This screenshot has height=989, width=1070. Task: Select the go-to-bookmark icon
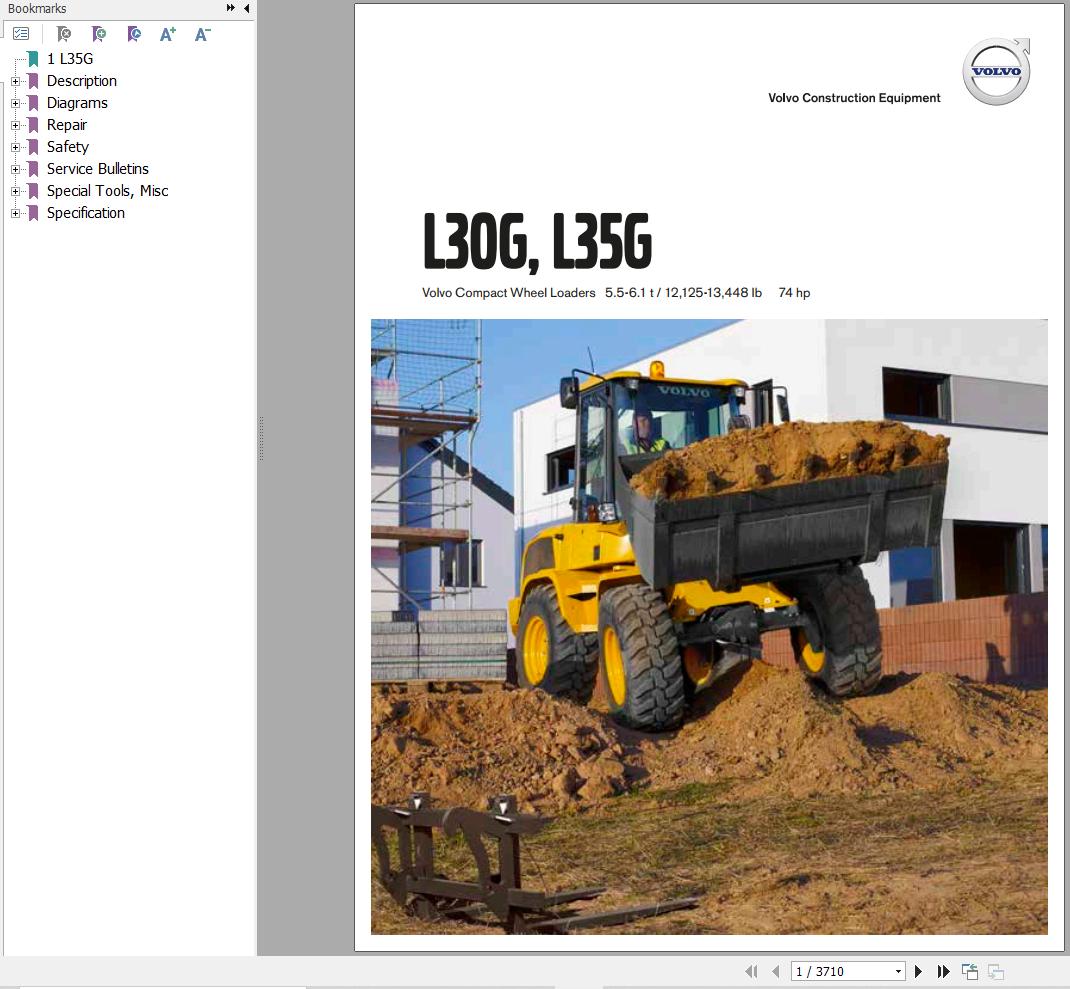point(134,33)
